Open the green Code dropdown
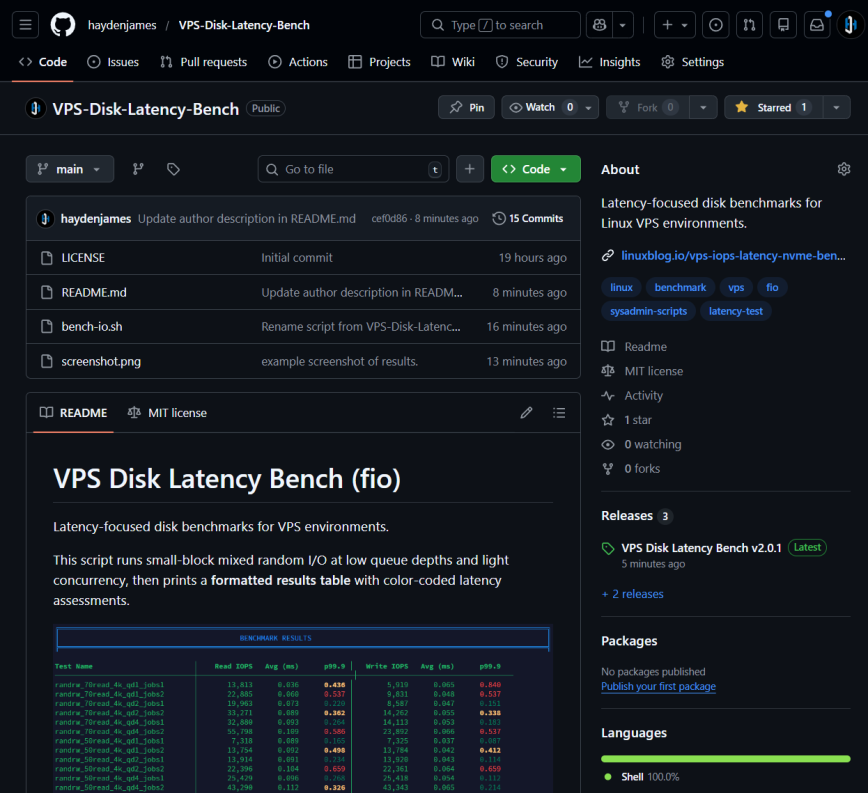Screen dimensions: 868x793 pos(535,169)
